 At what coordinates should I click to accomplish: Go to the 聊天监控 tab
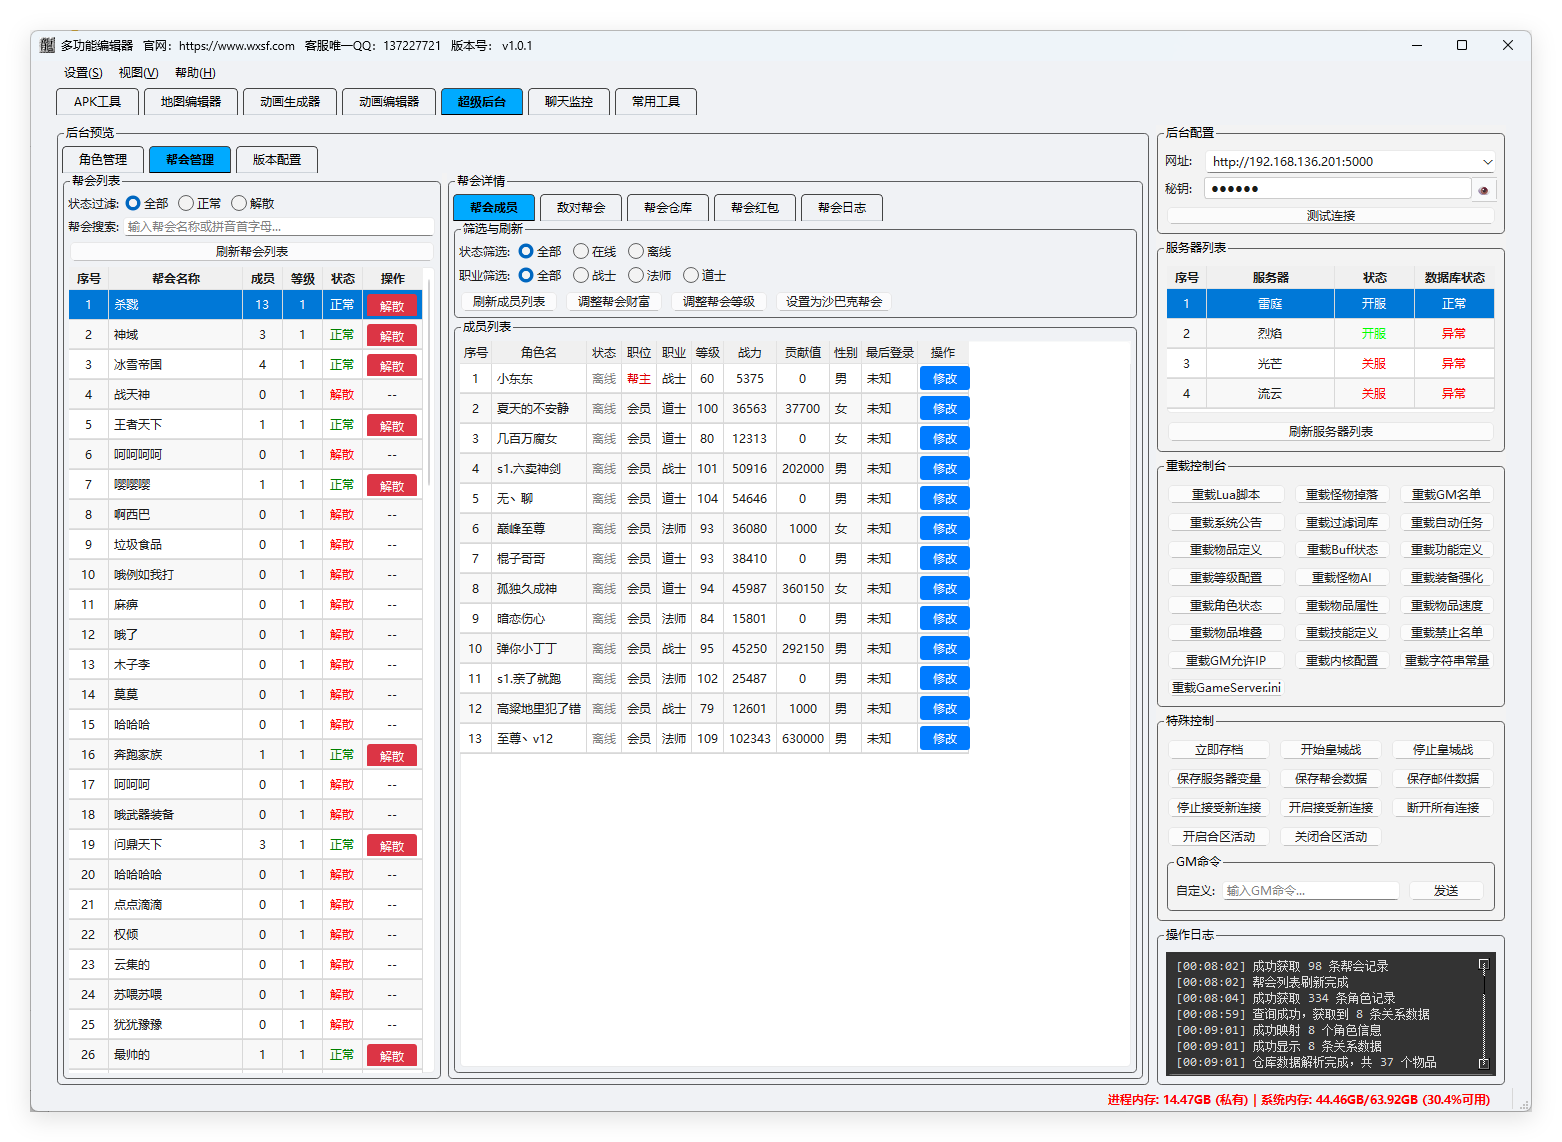coord(569,102)
